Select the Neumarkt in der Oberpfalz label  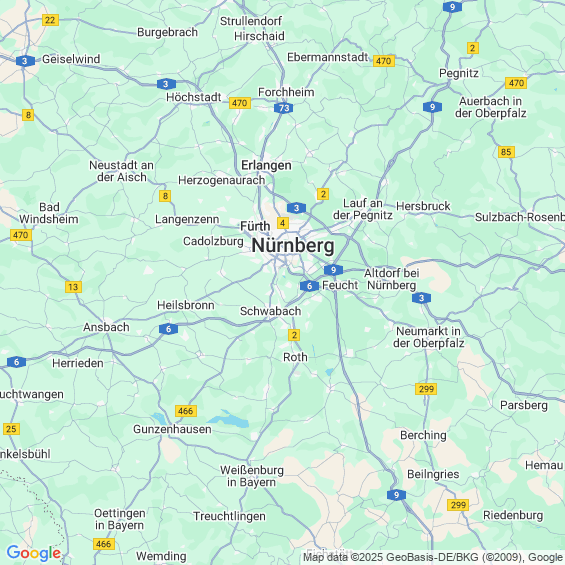click(x=428, y=337)
